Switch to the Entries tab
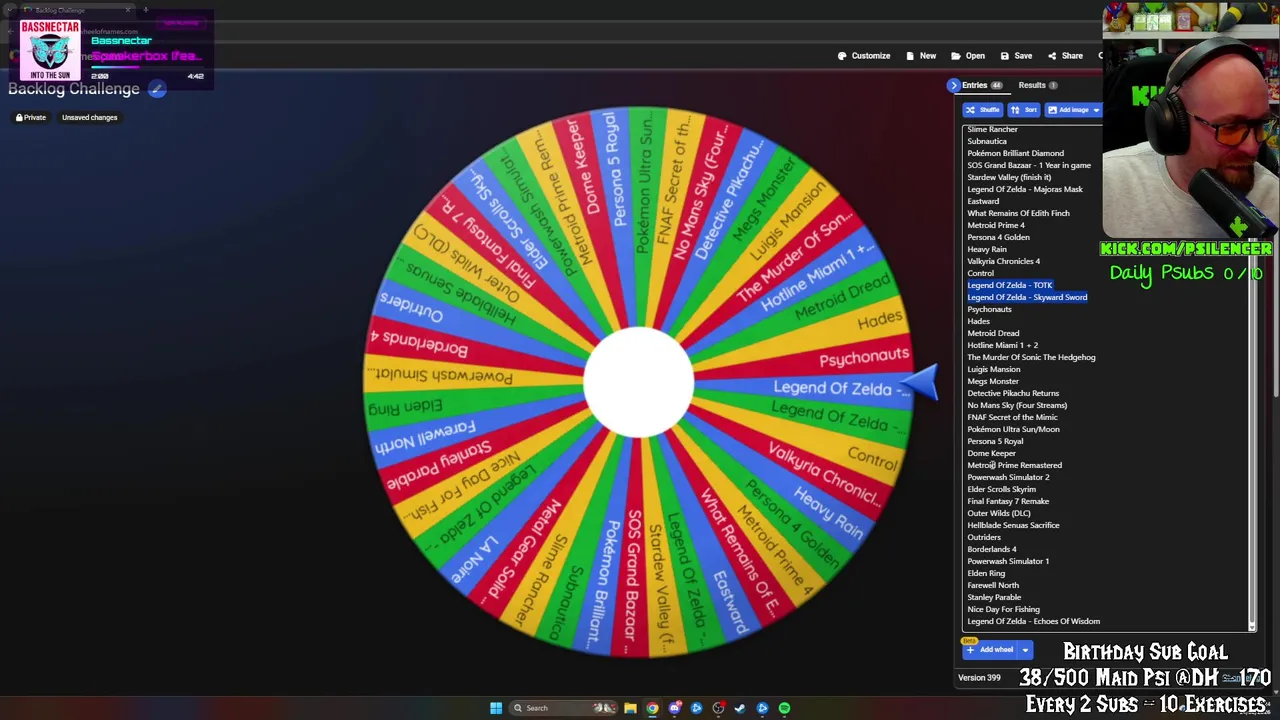The width and height of the screenshot is (1280, 720). coord(982,85)
